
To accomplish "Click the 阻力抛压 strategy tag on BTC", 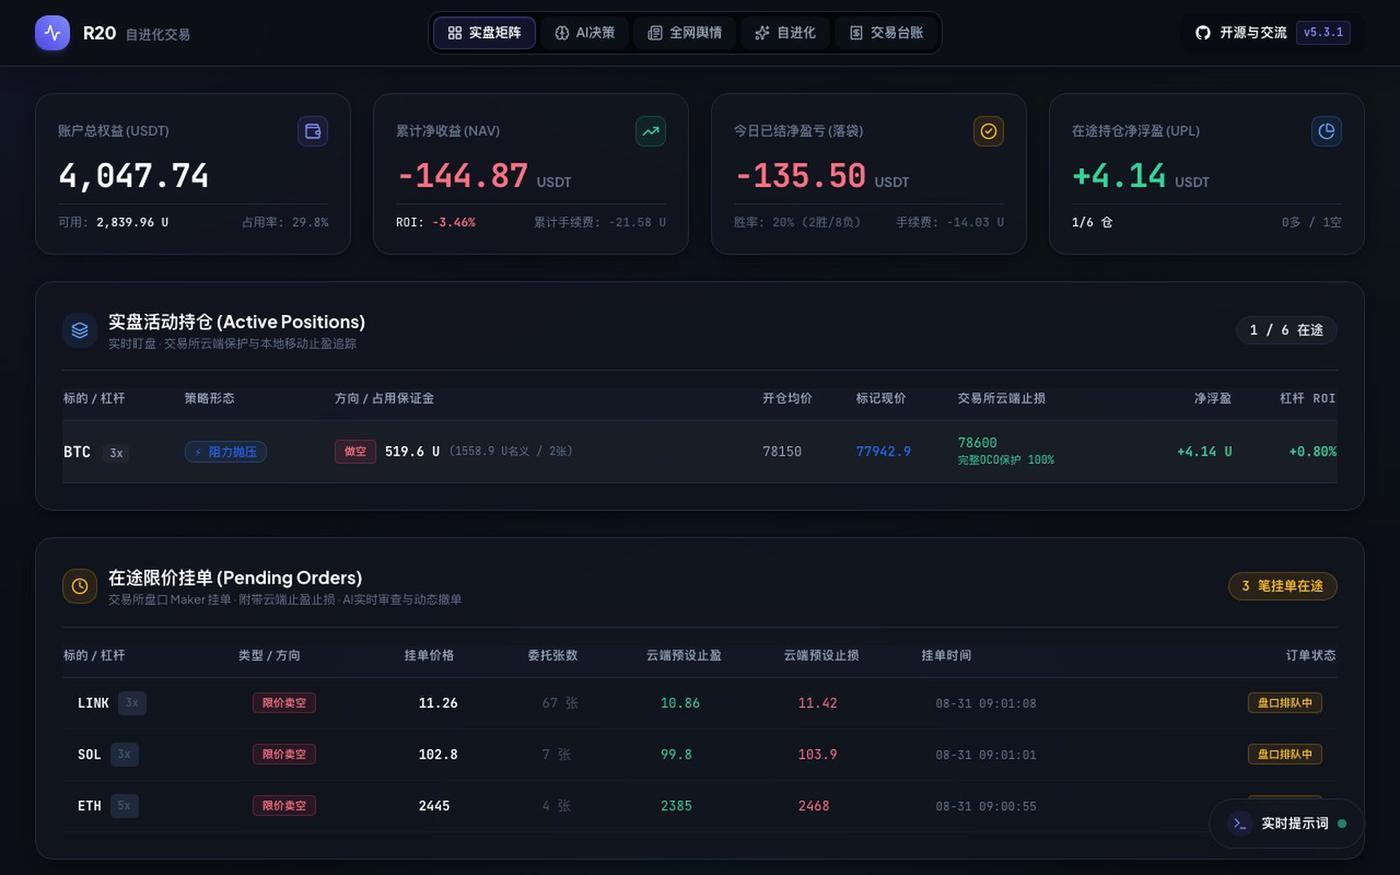I will (x=226, y=452).
